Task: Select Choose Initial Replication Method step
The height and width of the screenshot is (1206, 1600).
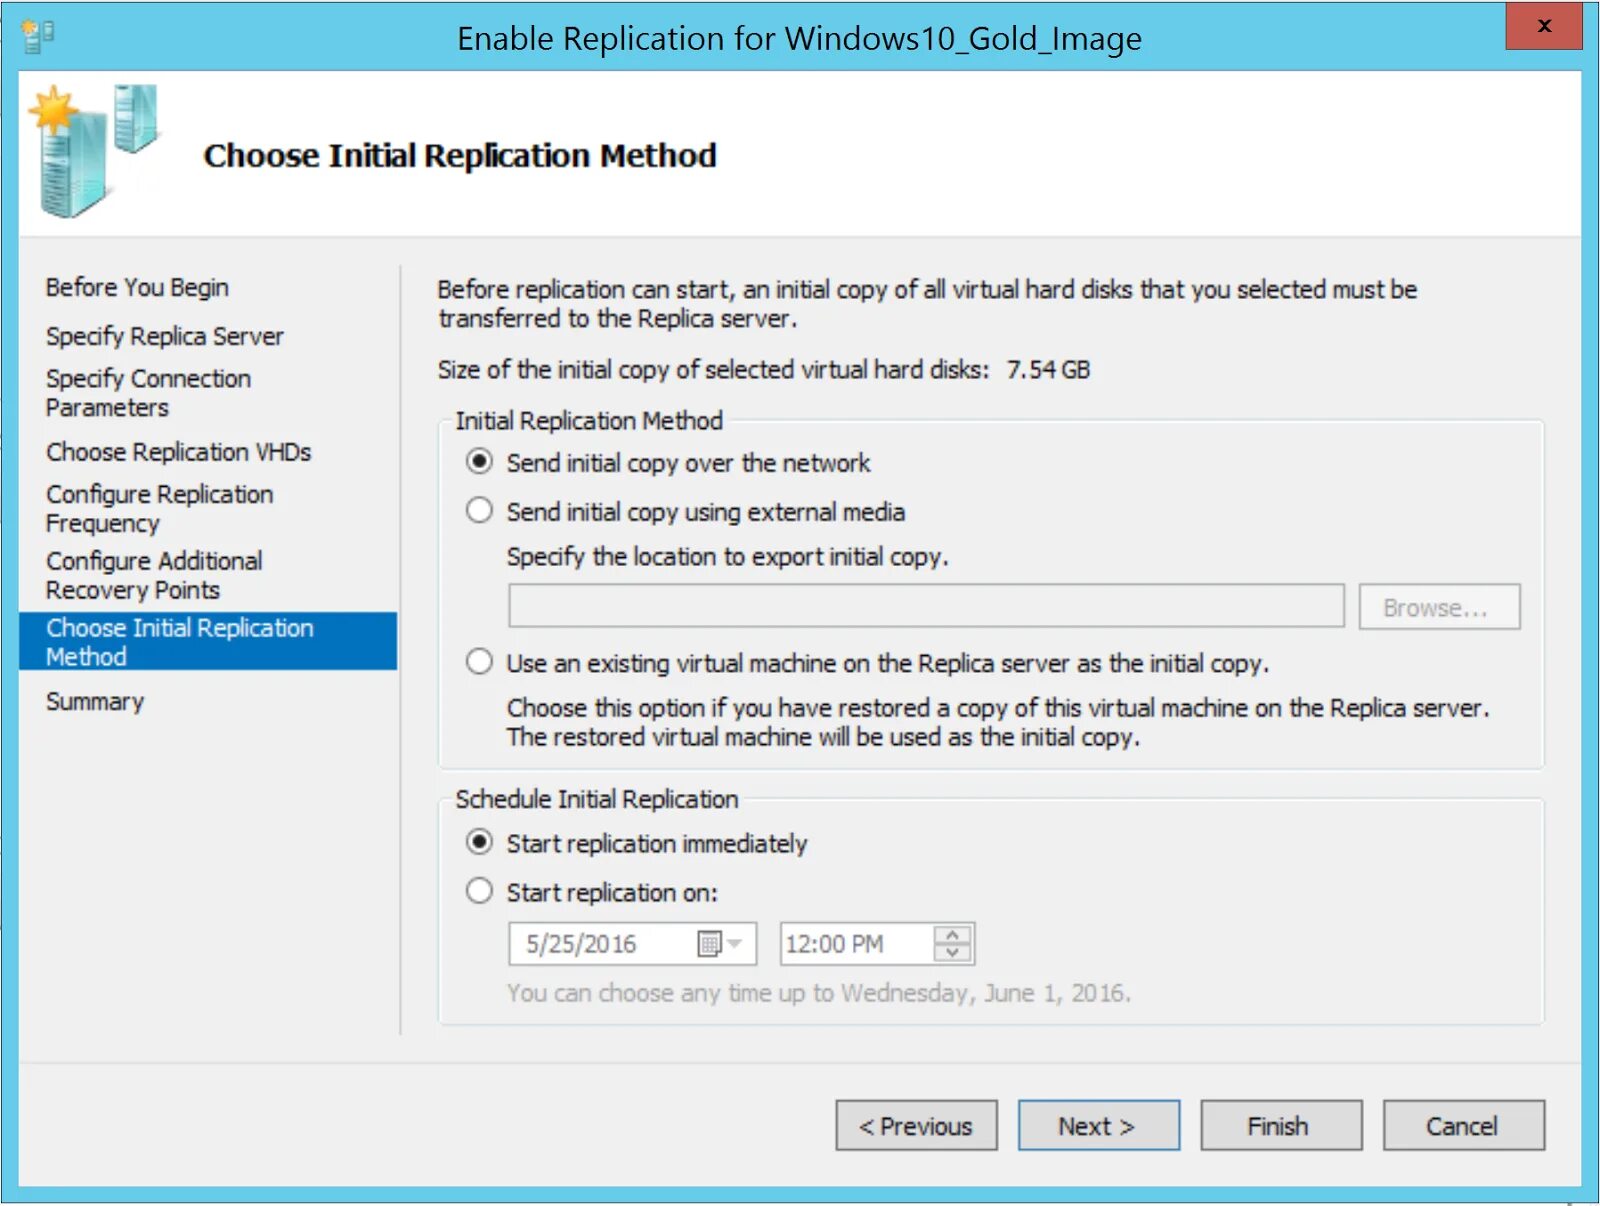Action: pos(208,642)
